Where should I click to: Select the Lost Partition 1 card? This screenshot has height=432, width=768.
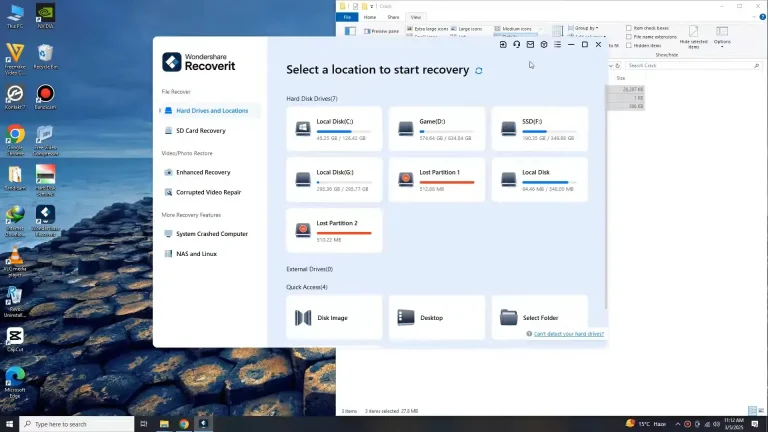coord(437,180)
